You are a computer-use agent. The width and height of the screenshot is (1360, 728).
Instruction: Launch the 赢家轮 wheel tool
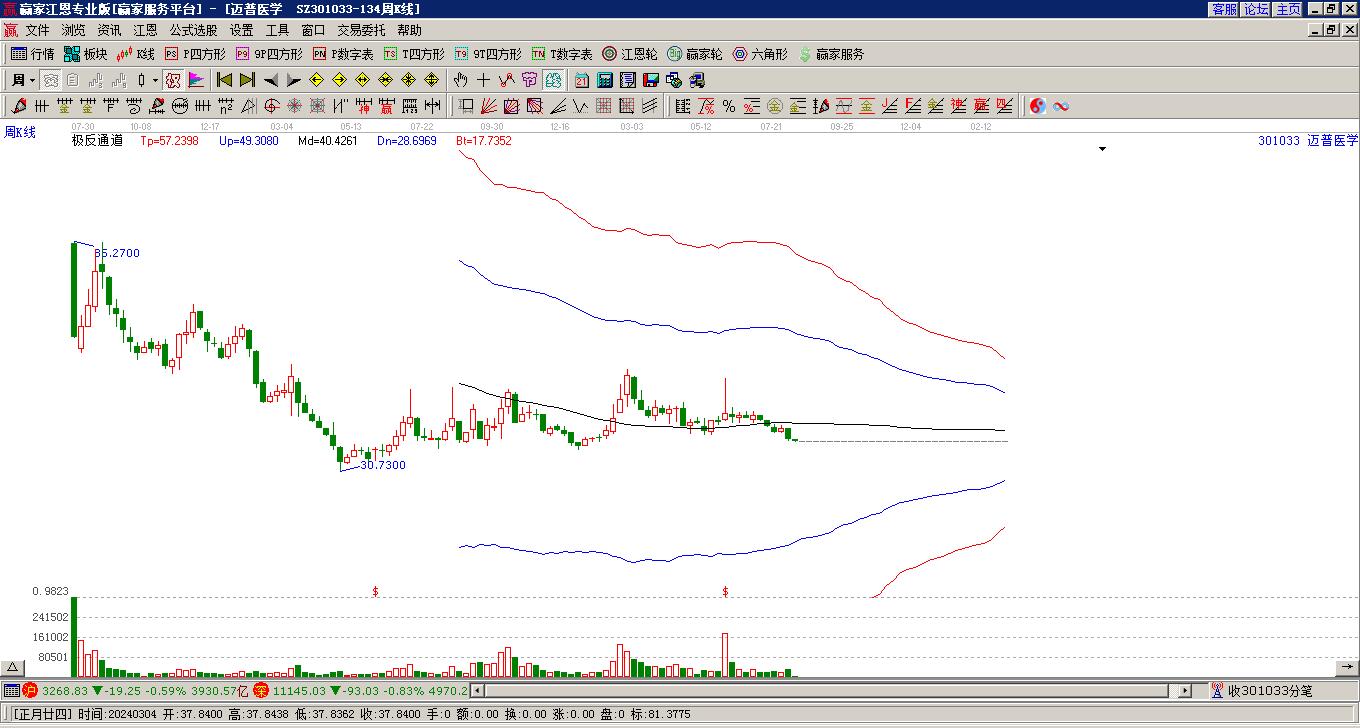tap(695, 54)
